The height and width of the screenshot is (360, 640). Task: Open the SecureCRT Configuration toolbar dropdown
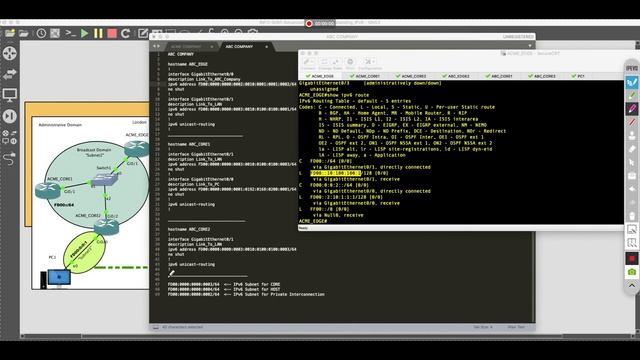[370, 63]
